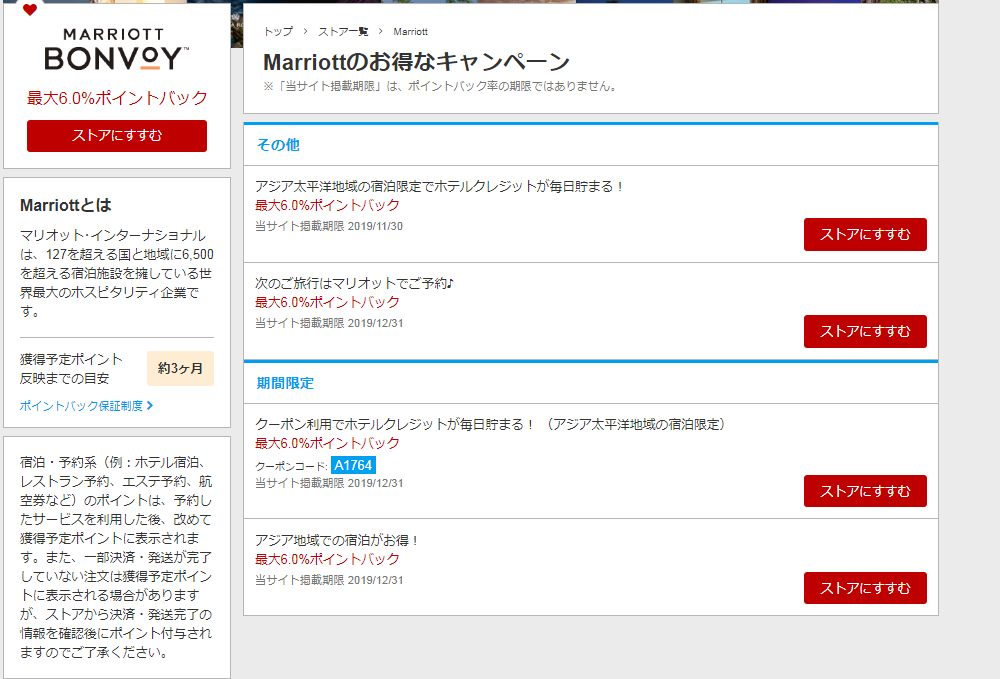This screenshot has height=679, width=1000.
Task: Click the Marriottのお得なキャンペーン page title
Action: coord(416,62)
